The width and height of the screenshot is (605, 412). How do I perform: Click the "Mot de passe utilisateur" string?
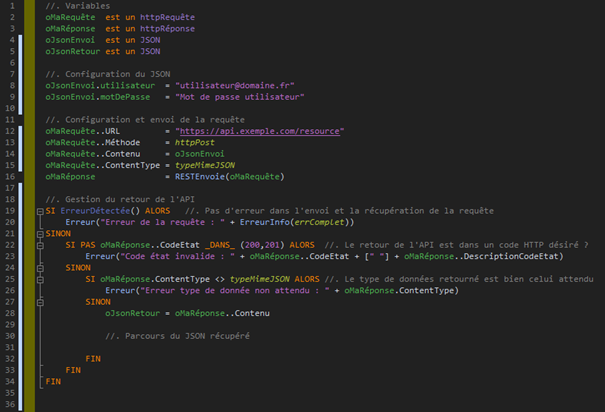tap(240, 97)
